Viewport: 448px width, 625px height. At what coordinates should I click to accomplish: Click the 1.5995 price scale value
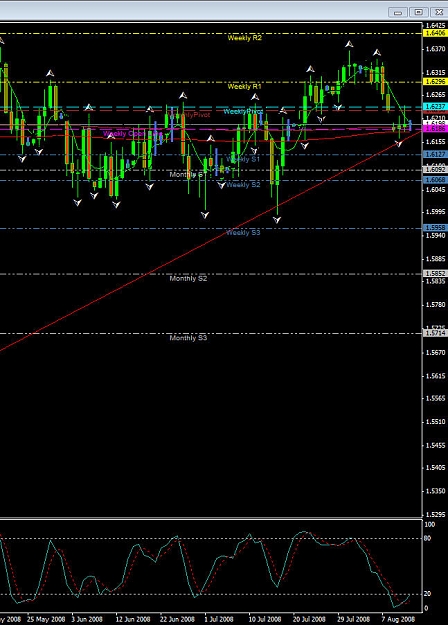[x=436, y=212]
